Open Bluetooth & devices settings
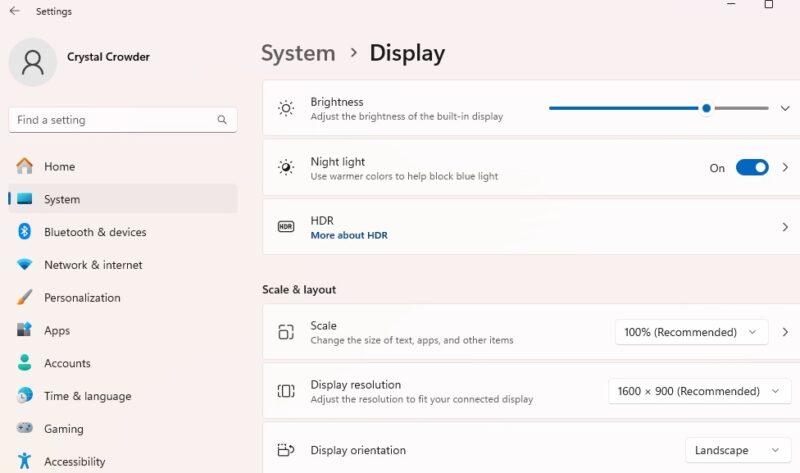This screenshot has height=473, width=800. [x=122, y=232]
